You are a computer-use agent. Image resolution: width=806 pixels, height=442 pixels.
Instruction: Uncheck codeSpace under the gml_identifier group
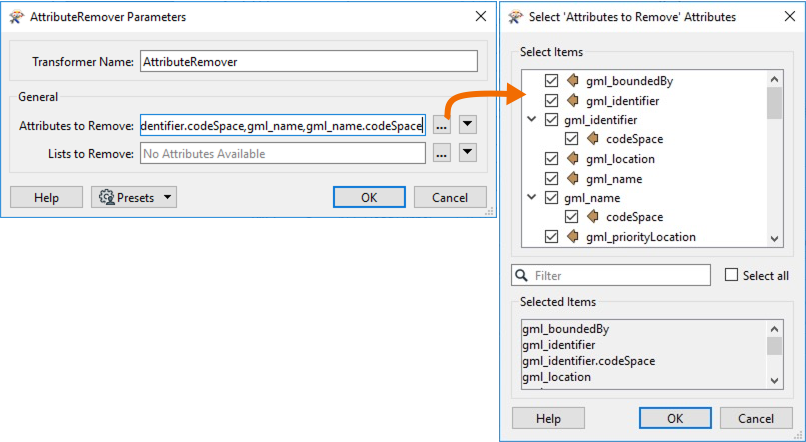pyautogui.click(x=571, y=139)
